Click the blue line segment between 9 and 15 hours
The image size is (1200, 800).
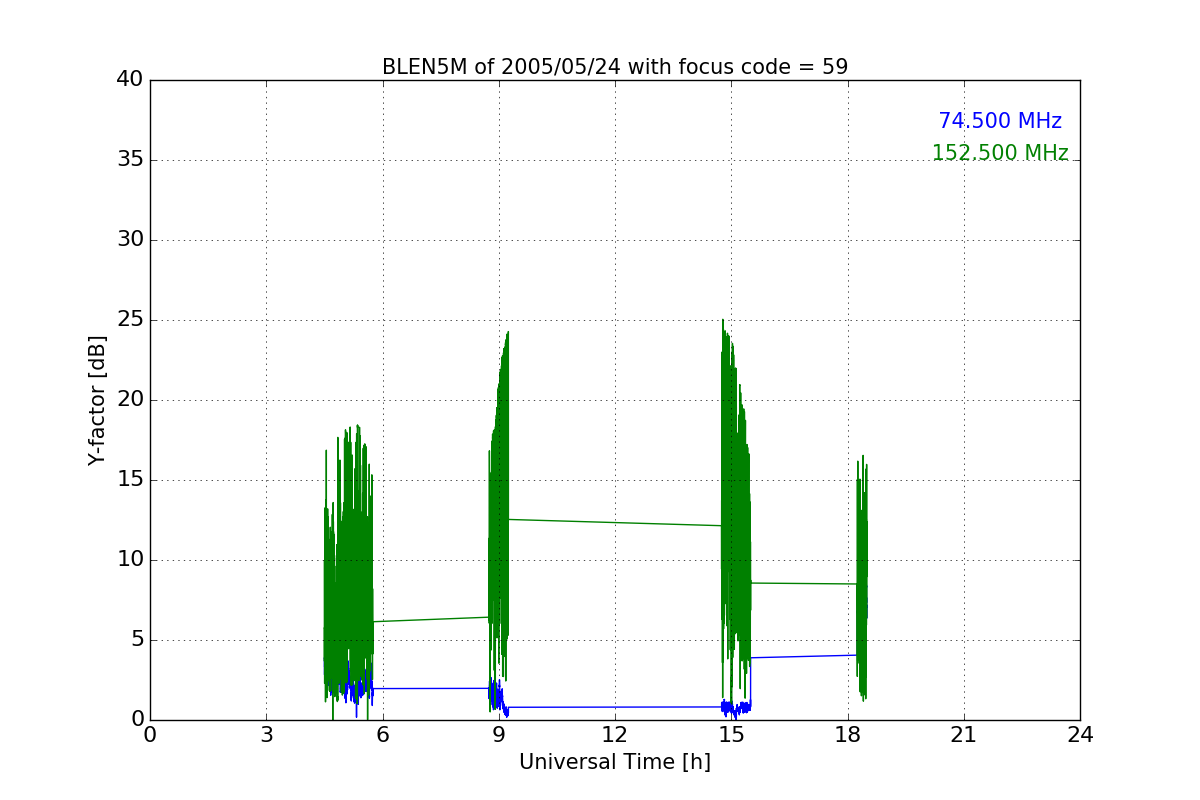pyautogui.click(x=615, y=707)
